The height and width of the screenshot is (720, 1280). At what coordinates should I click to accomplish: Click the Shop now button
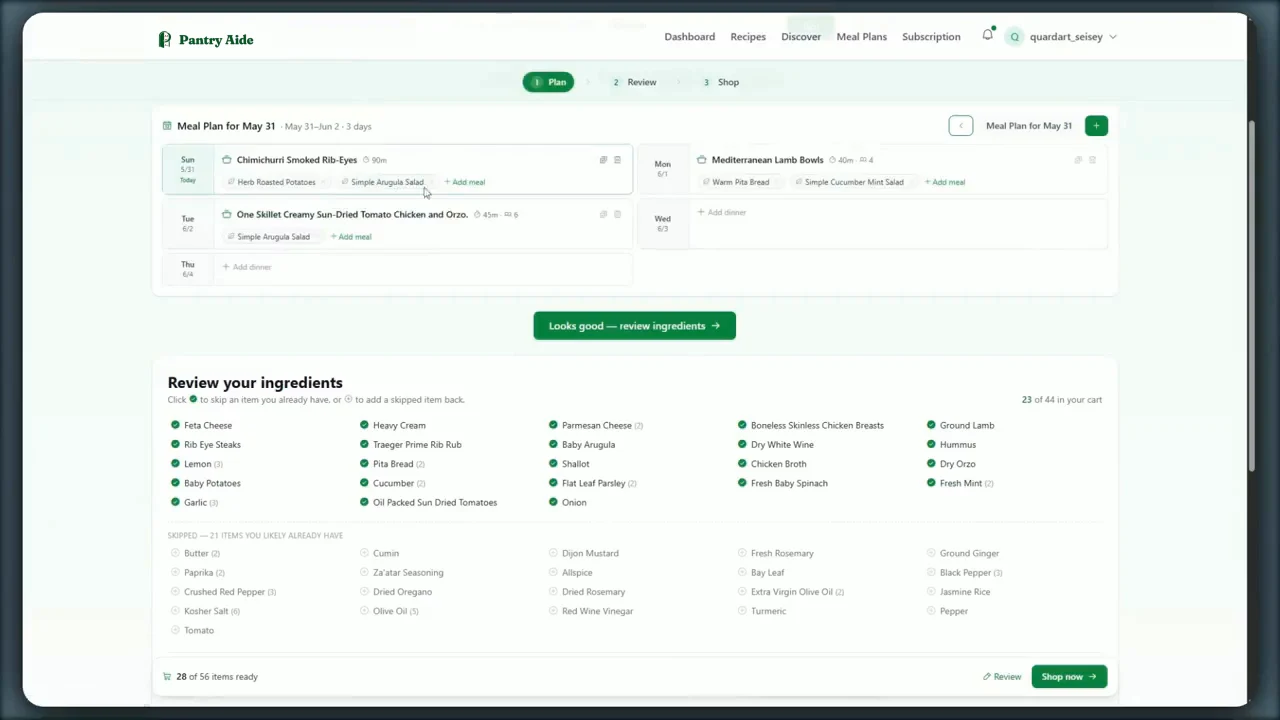point(1069,677)
